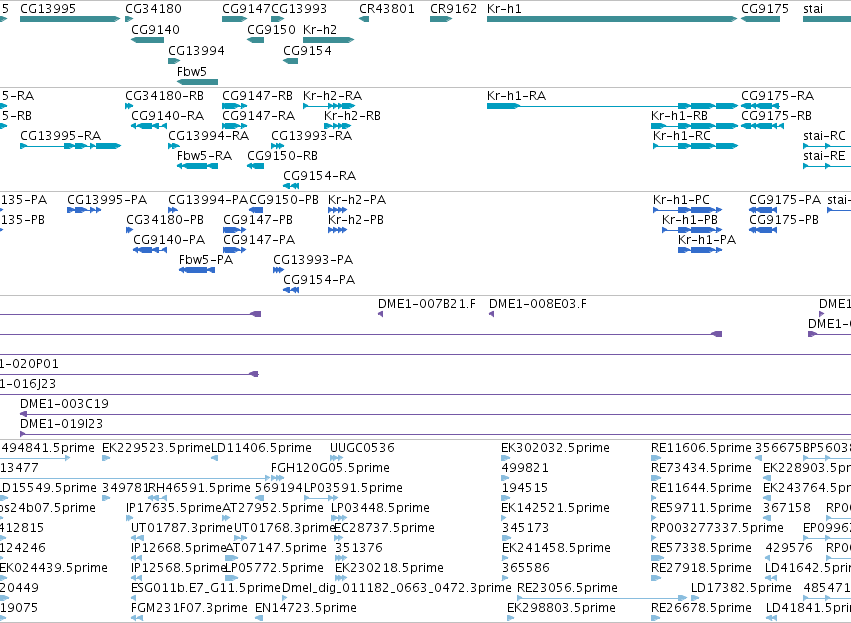Viewport: 851px width, 623px height.
Task: Click the DME1-019I23 BAC label
Action: click(x=61, y=424)
